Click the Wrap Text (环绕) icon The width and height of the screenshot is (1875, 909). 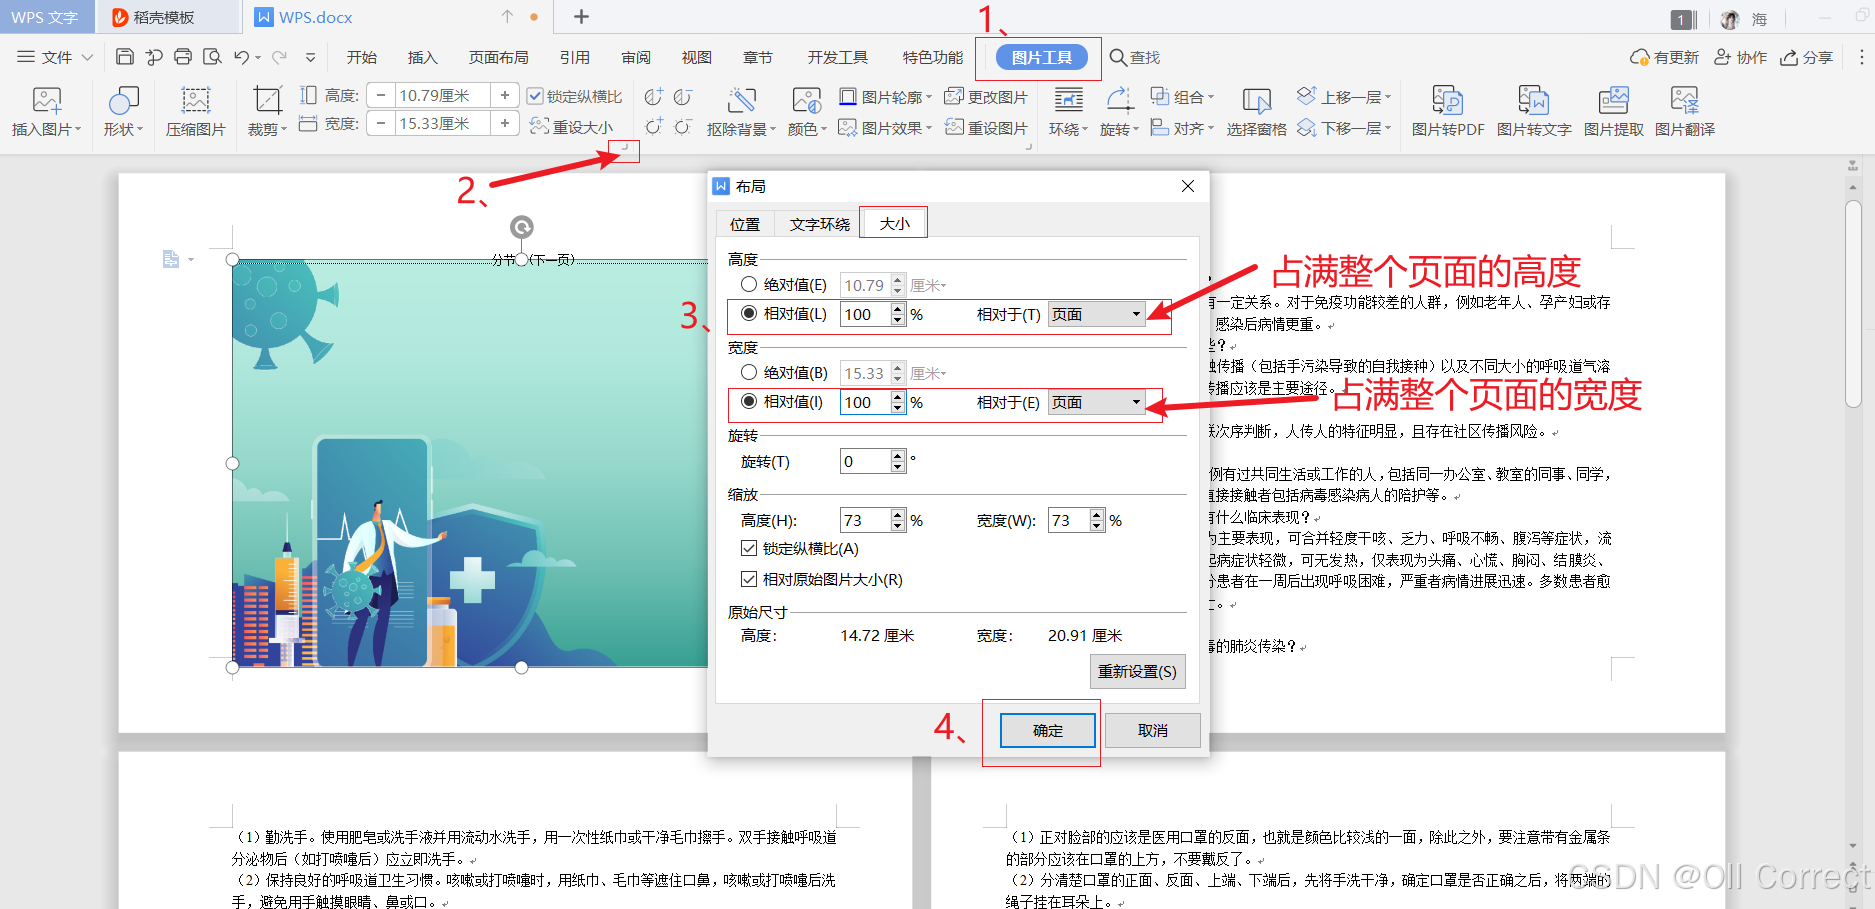(1068, 101)
